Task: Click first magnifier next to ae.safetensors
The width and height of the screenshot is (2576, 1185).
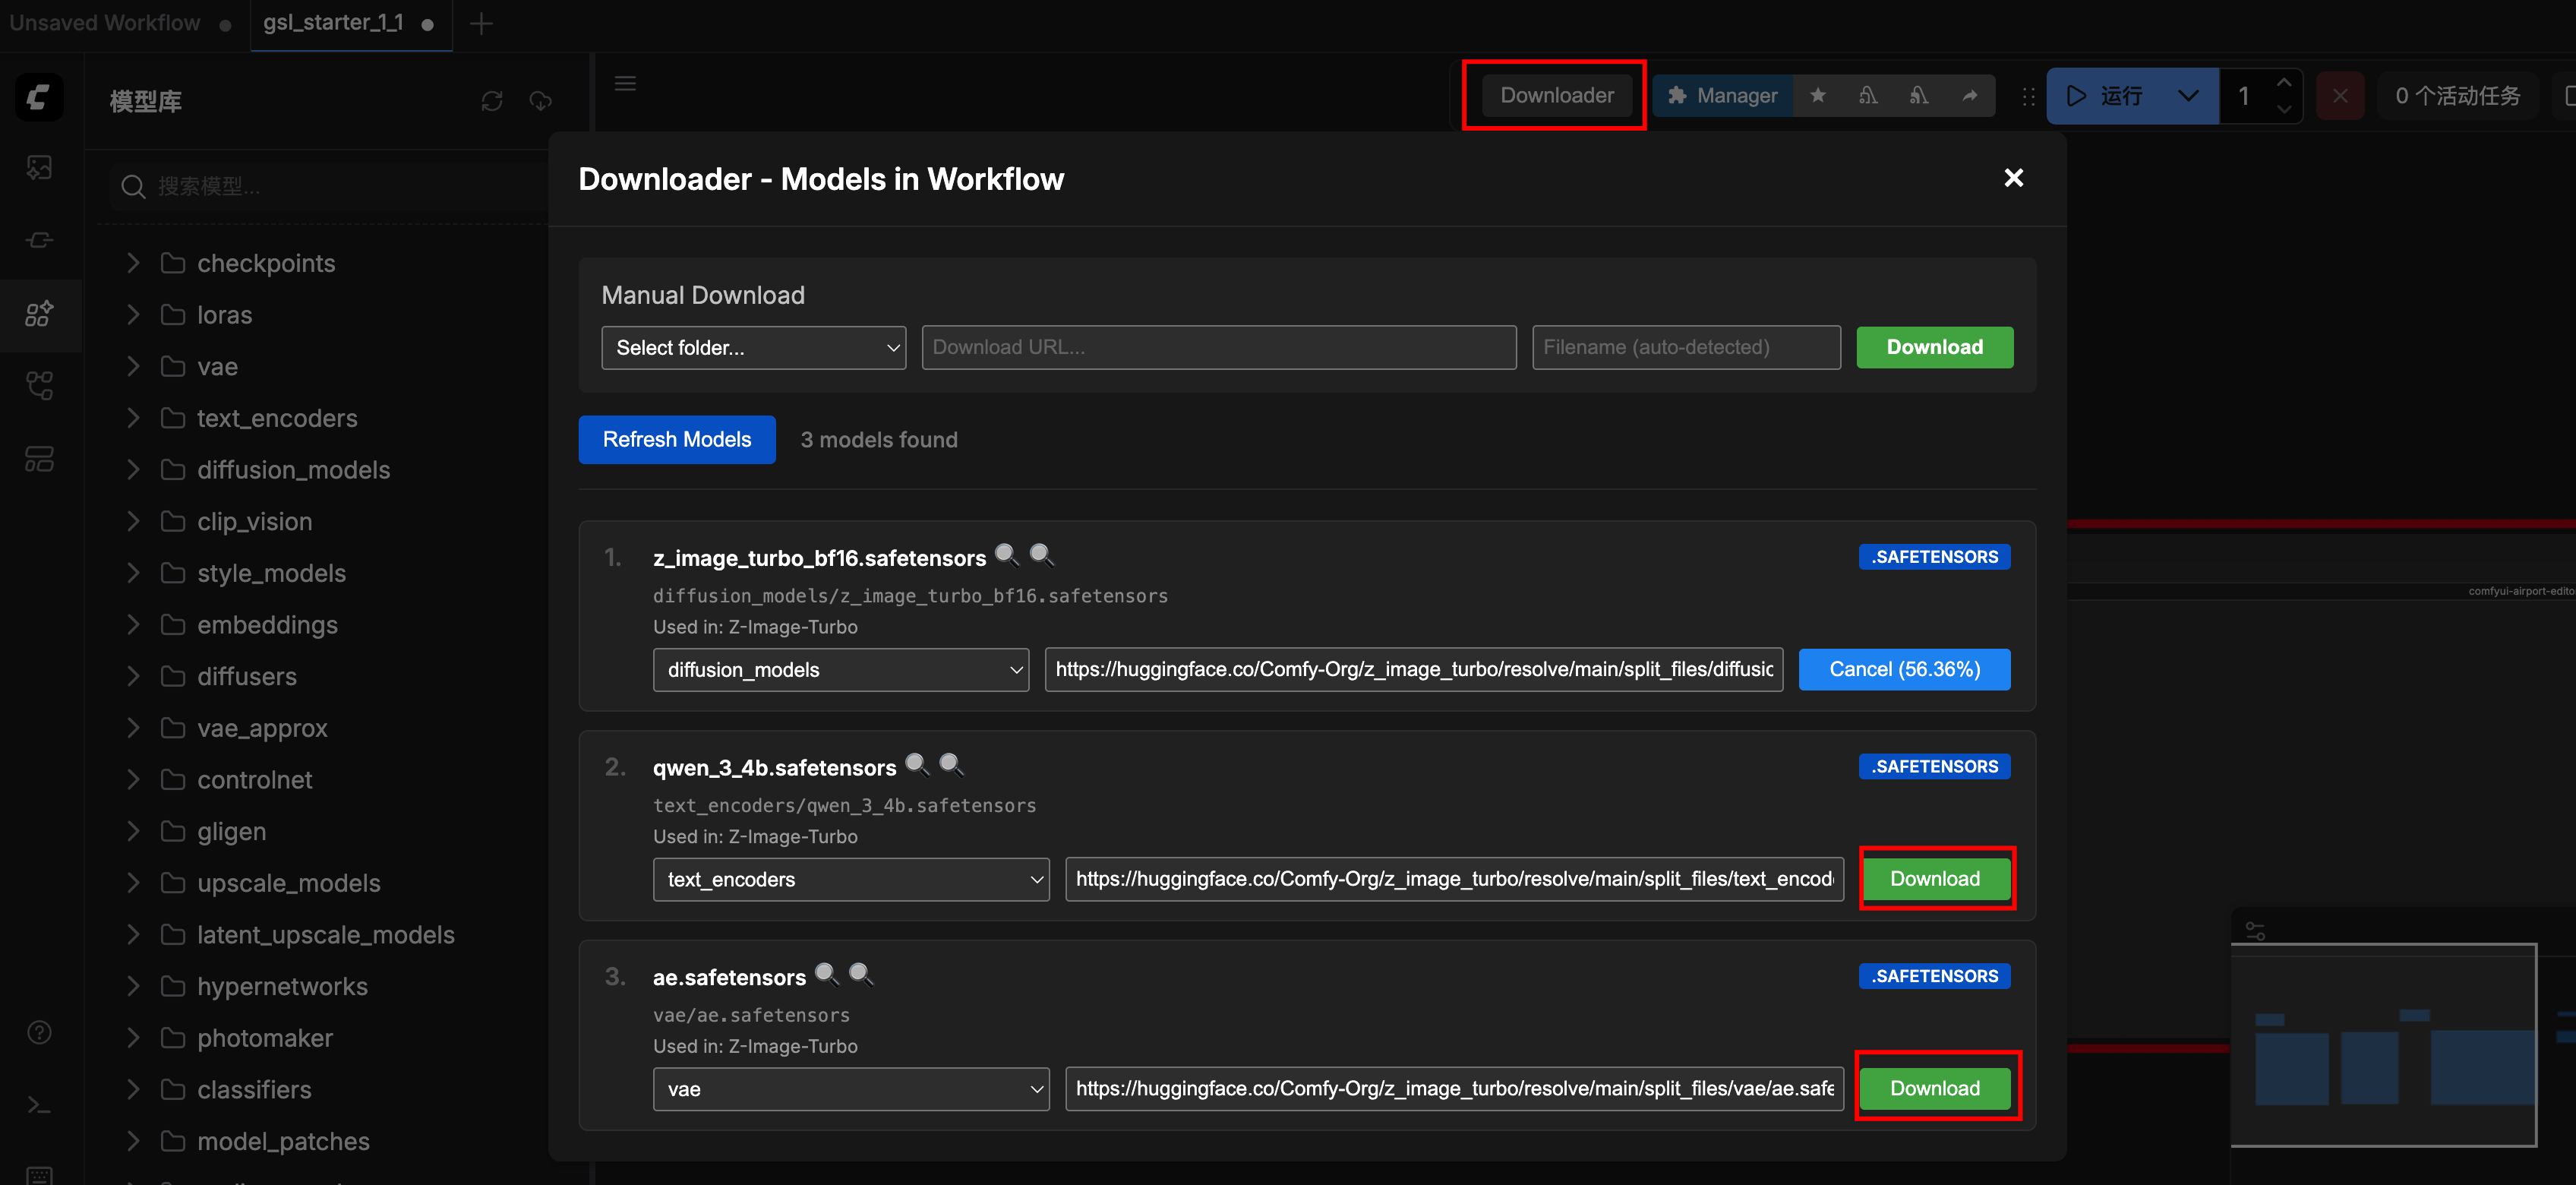Action: click(x=826, y=974)
